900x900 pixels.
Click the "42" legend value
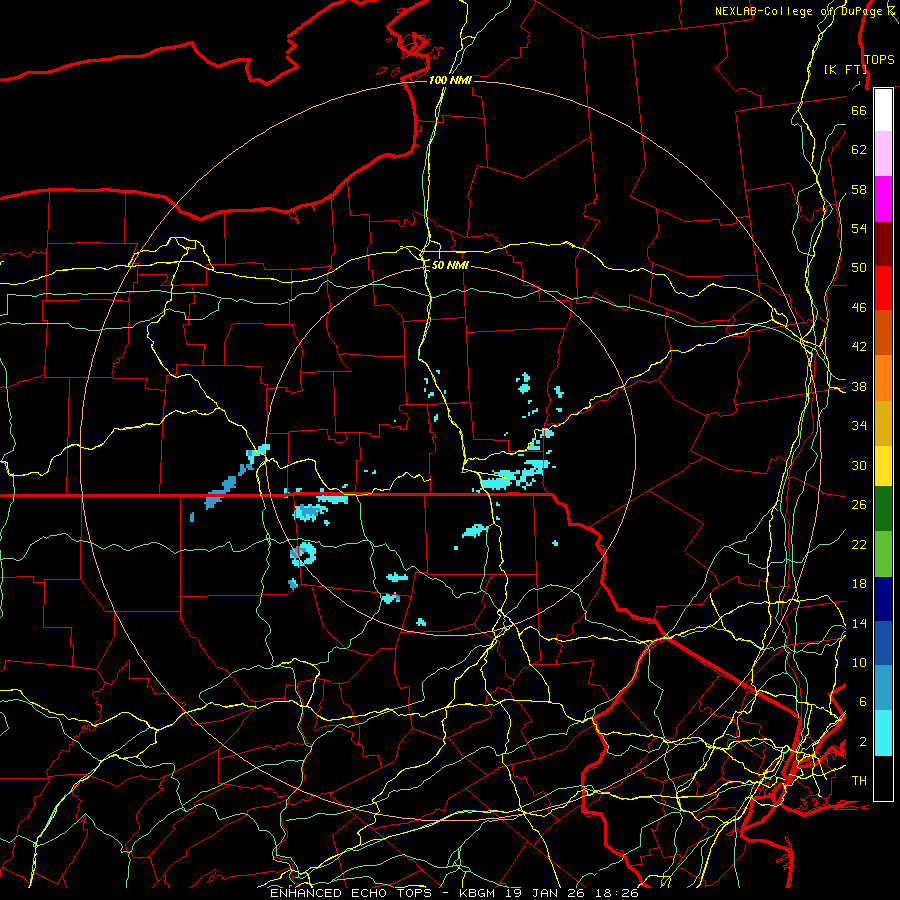pyautogui.click(x=859, y=347)
